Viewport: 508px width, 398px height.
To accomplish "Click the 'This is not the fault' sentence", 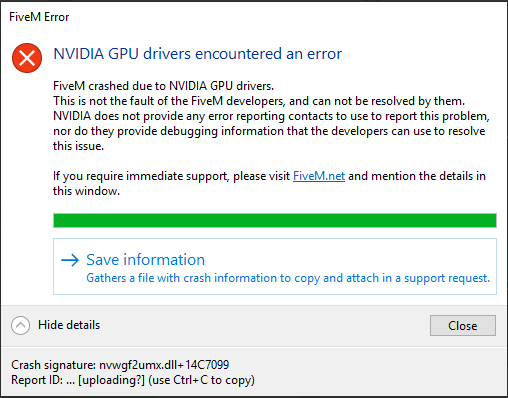I will (259, 101).
